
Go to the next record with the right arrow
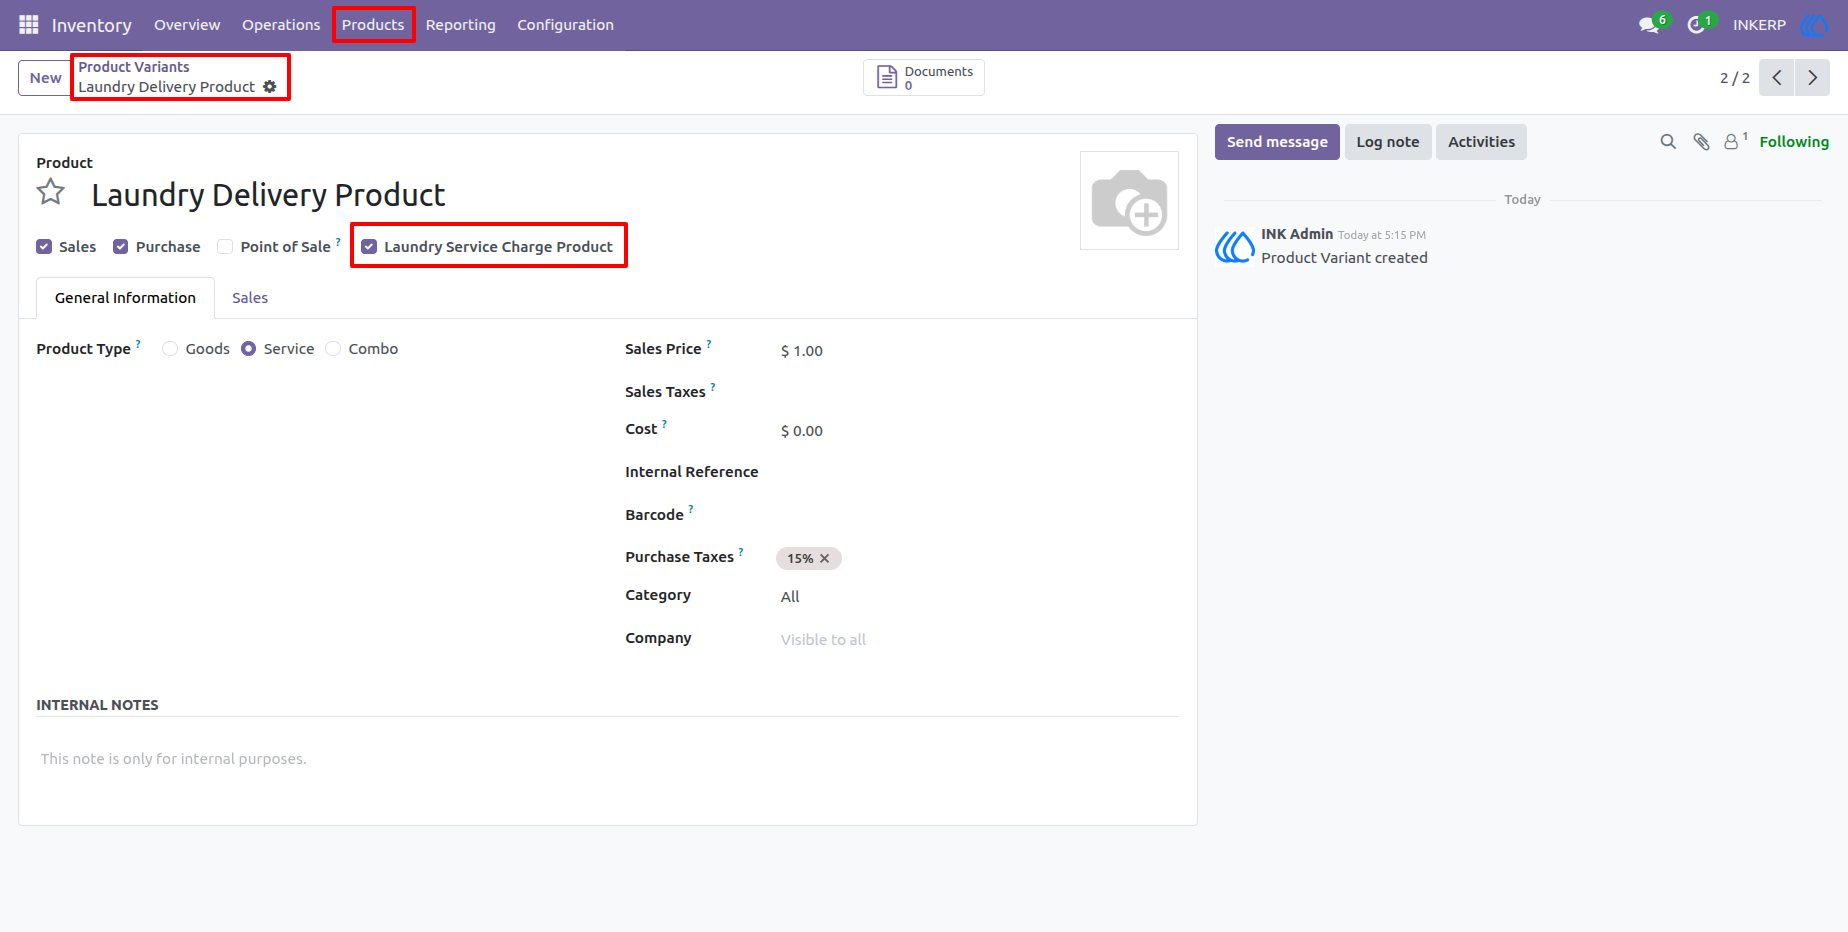1812,78
